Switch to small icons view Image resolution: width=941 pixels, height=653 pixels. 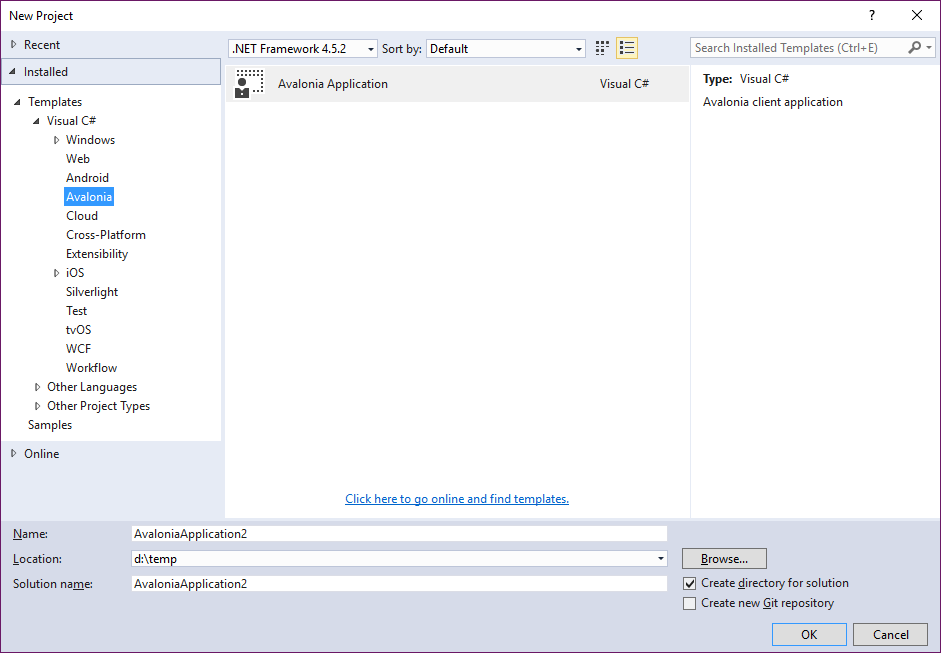602,48
